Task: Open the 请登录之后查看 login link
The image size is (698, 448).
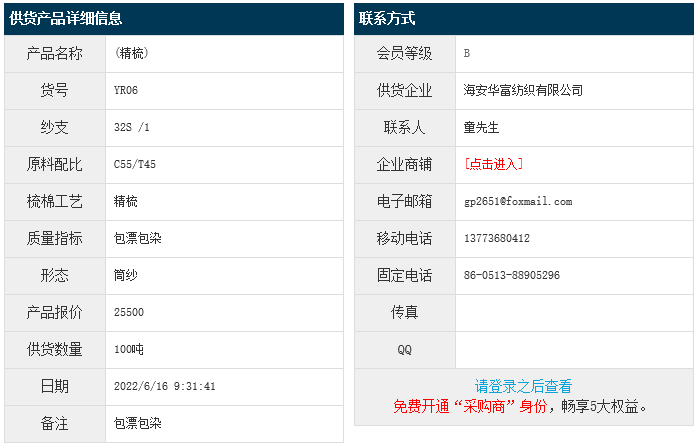Action: click(523, 386)
